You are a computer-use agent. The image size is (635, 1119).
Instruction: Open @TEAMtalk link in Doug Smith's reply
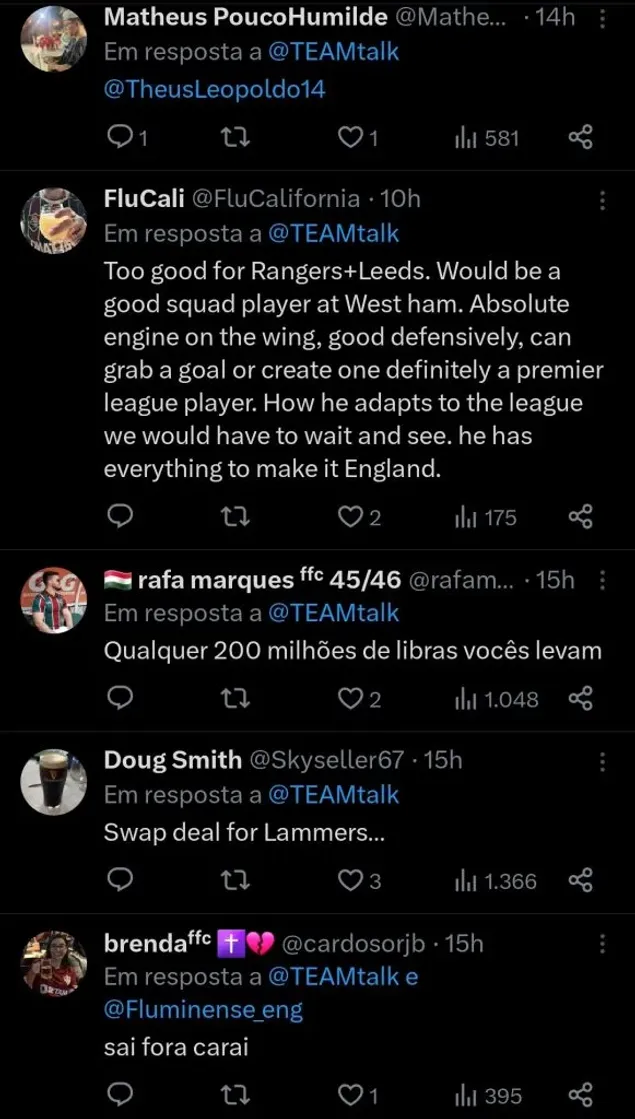click(x=334, y=795)
